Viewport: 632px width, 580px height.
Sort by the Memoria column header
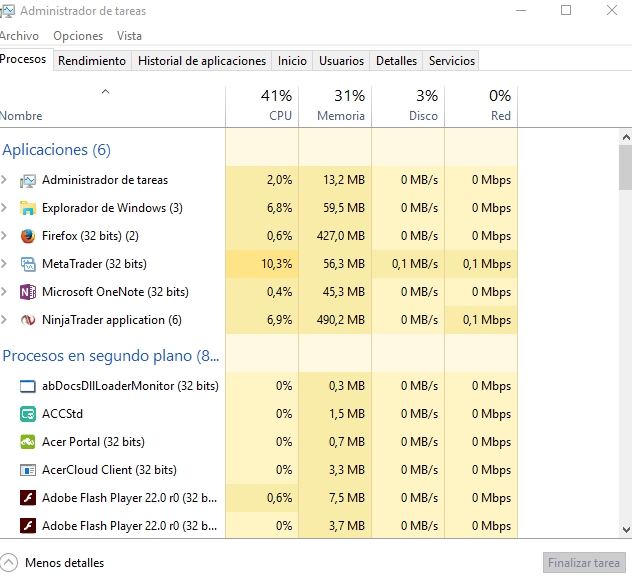335,106
